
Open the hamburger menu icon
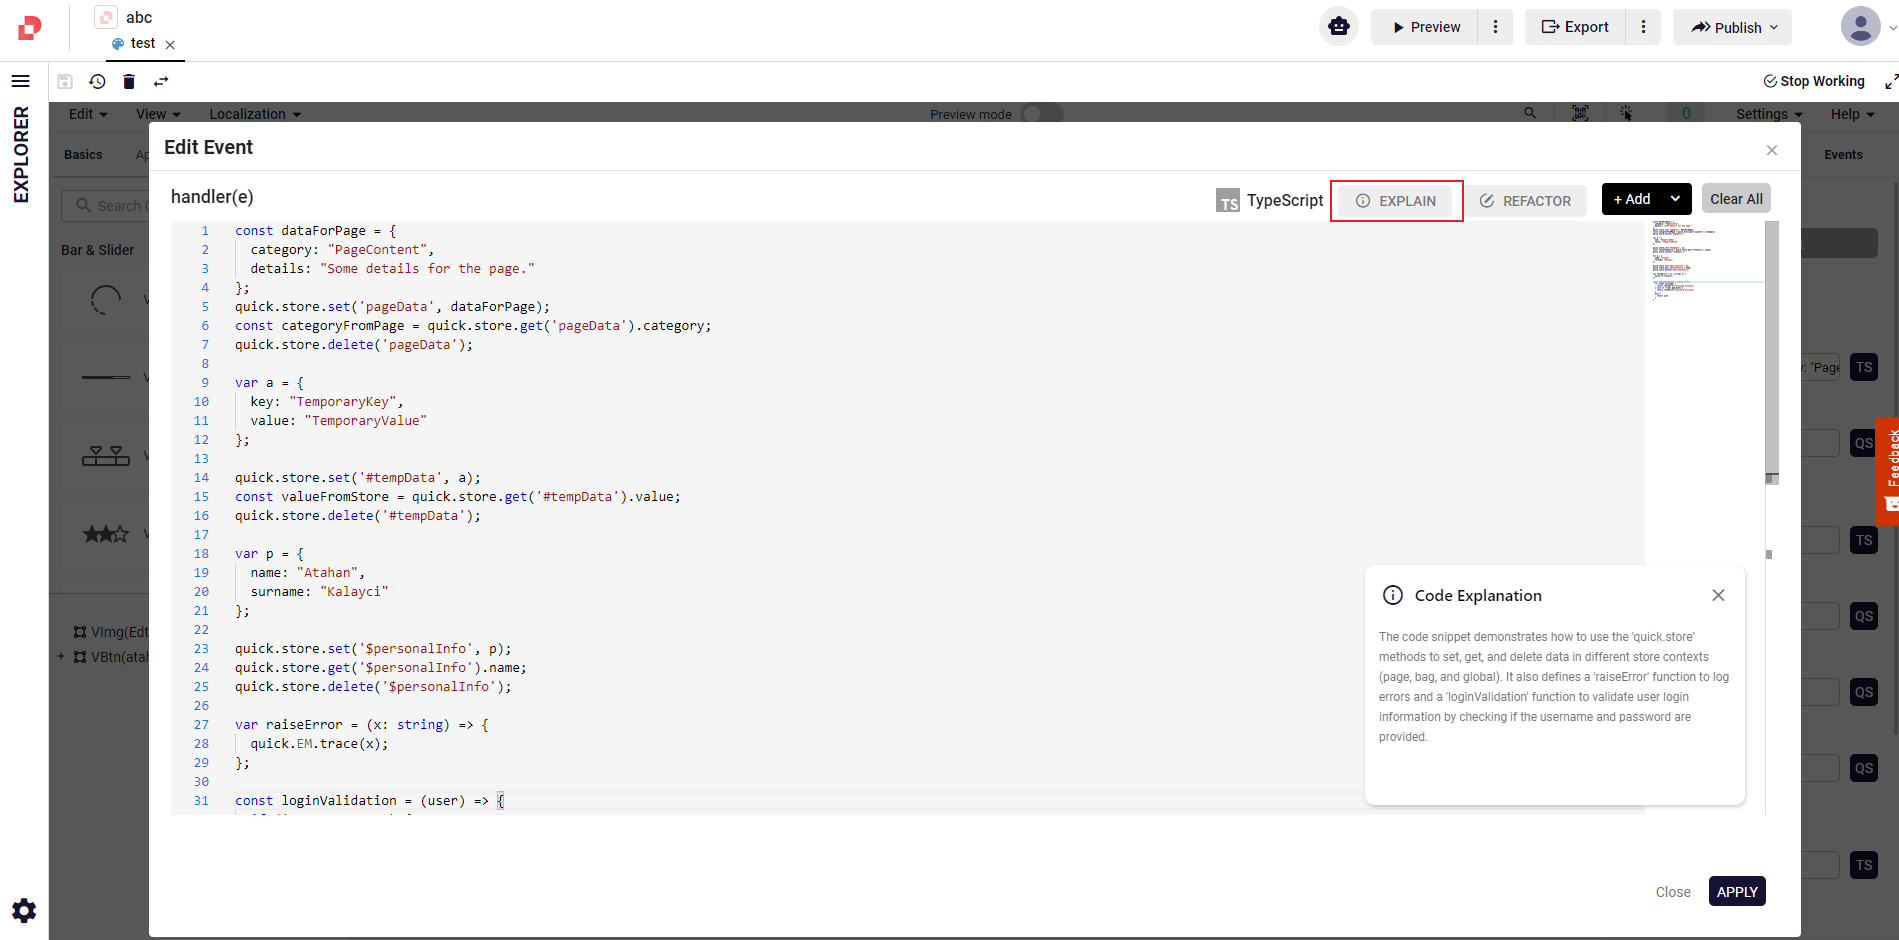point(20,81)
